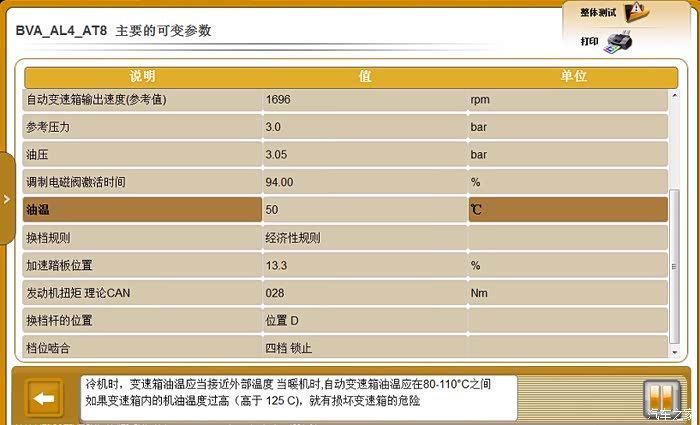Image resolution: width=700 pixels, height=425 pixels.
Task: Click the 整体测试 label
Action: (598, 12)
